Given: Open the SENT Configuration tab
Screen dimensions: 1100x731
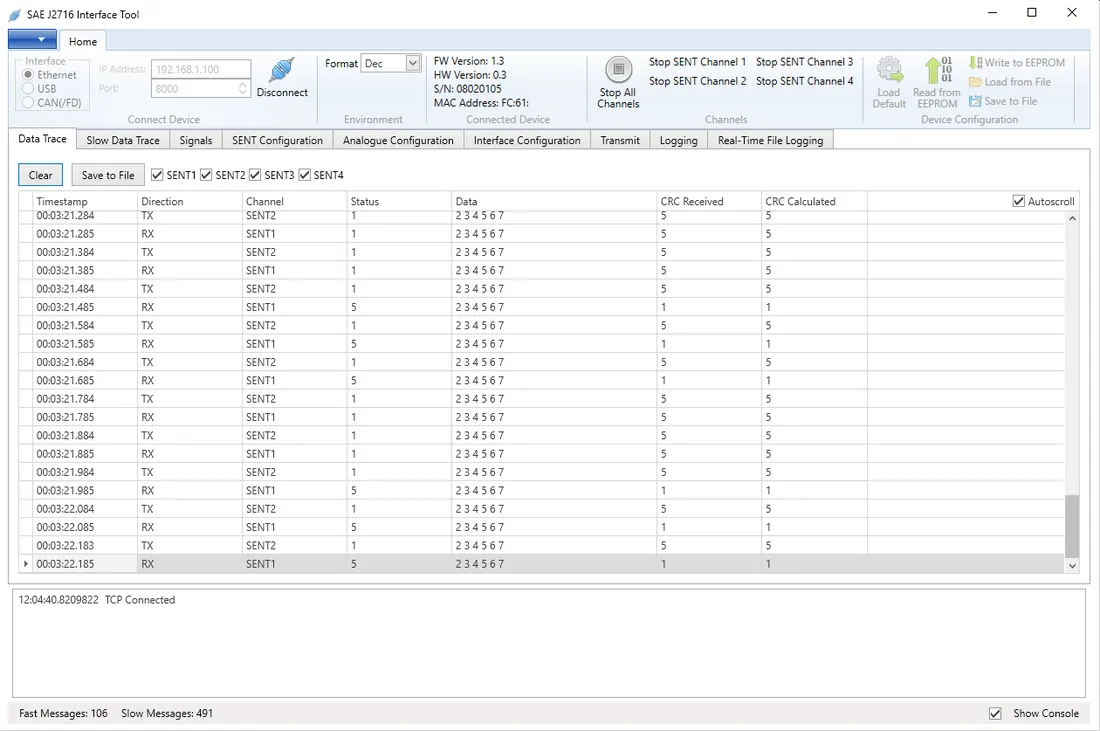Looking at the screenshot, I should click(278, 140).
